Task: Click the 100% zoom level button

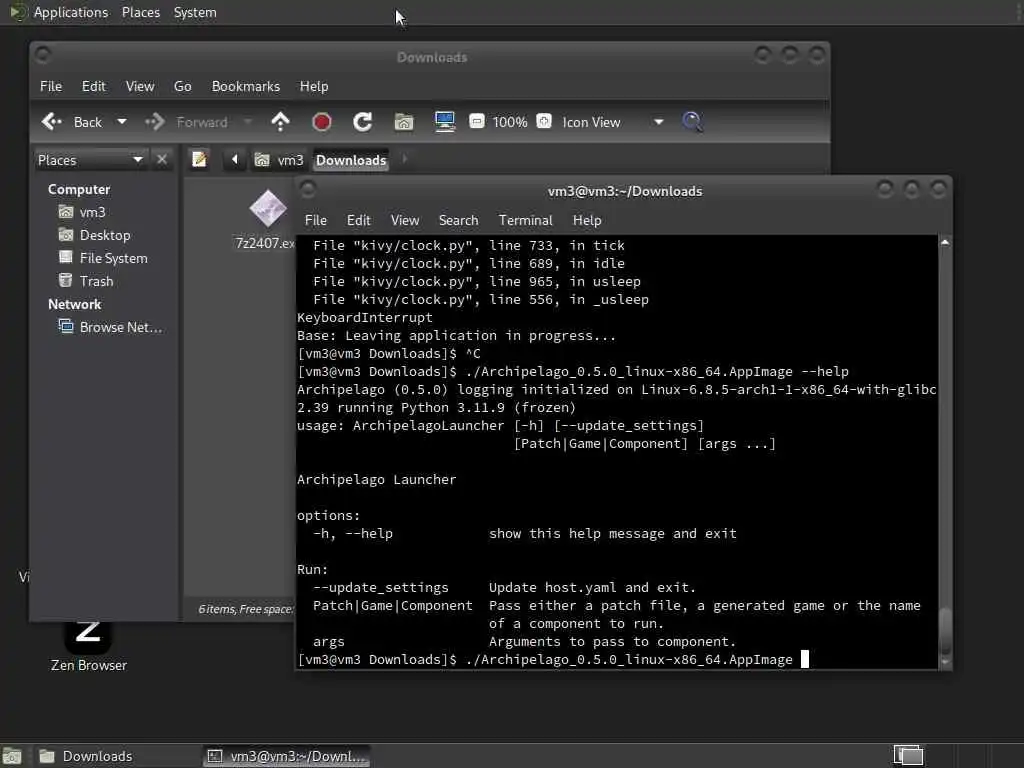Action: 509,122
